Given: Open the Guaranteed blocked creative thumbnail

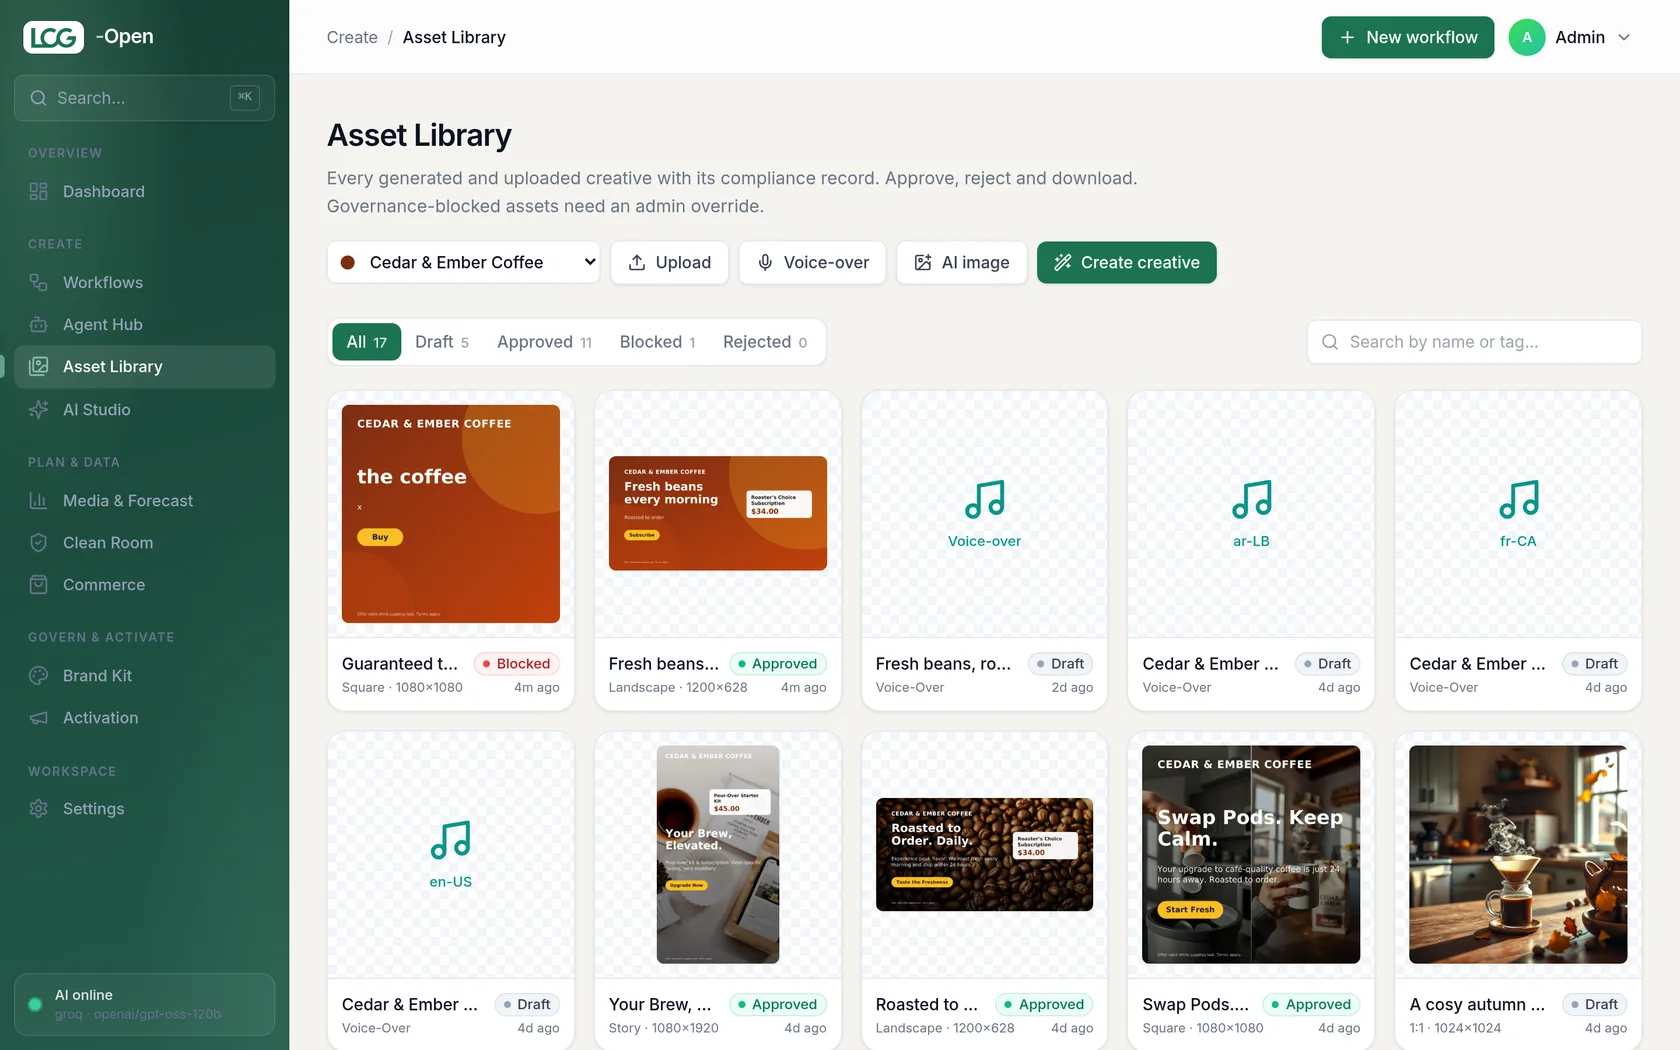Looking at the screenshot, I should click(451, 514).
